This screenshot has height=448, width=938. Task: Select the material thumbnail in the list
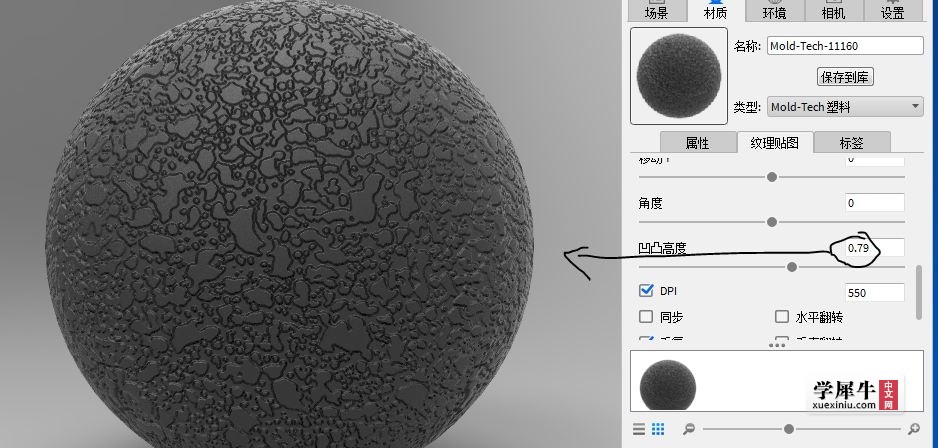(x=668, y=387)
